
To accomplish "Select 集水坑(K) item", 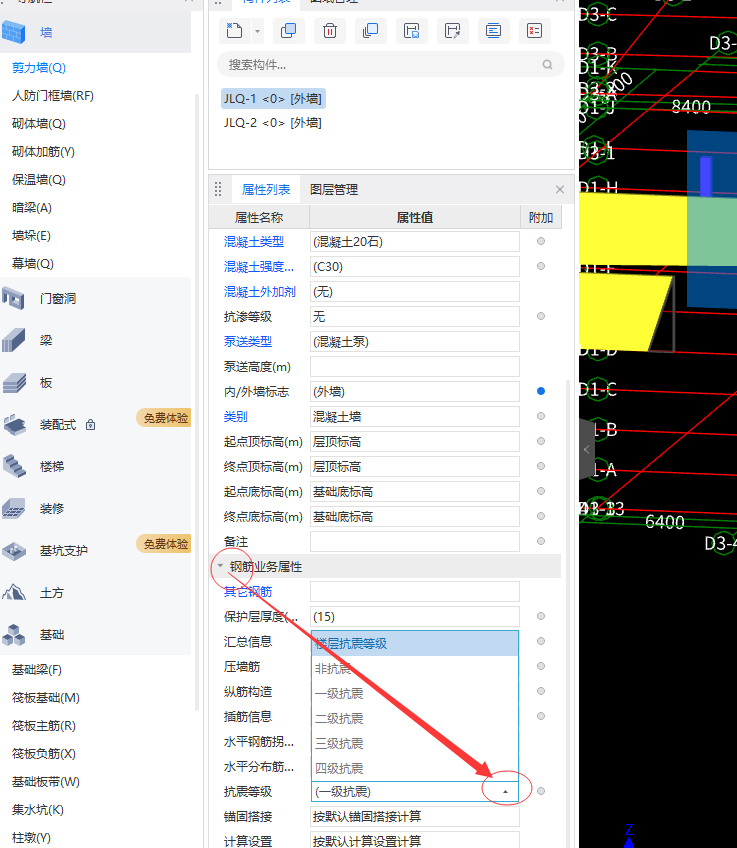I will (x=38, y=810).
